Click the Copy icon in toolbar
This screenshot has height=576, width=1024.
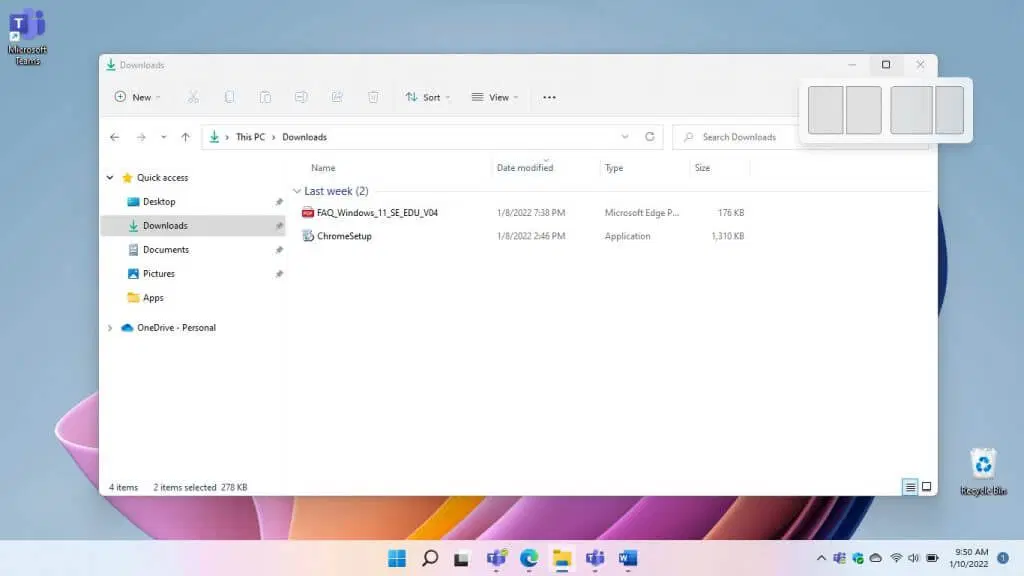pos(229,97)
